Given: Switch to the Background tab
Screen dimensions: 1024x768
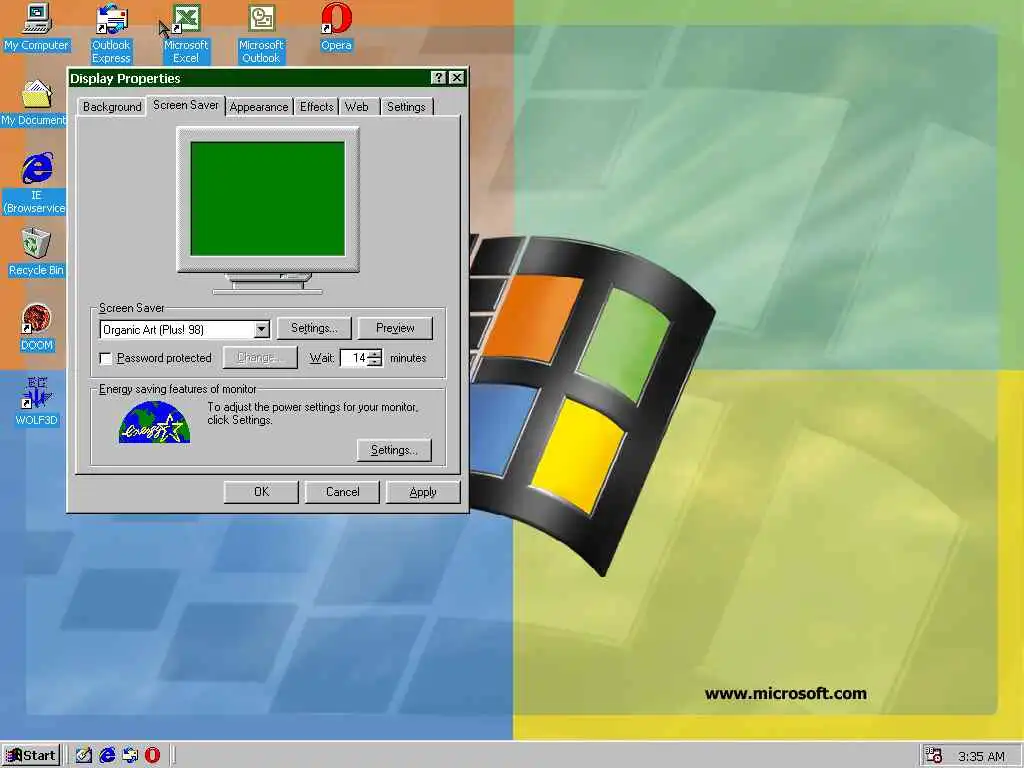Looking at the screenshot, I should pos(112,106).
